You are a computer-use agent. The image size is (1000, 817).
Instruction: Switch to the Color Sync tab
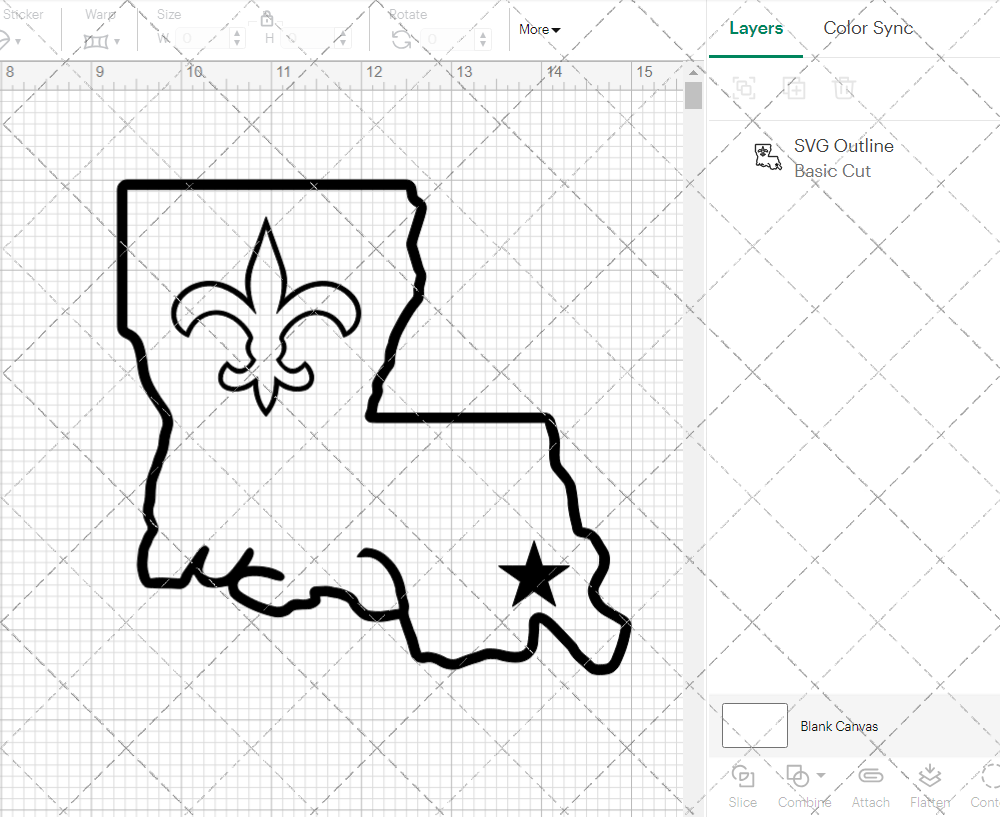868,28
